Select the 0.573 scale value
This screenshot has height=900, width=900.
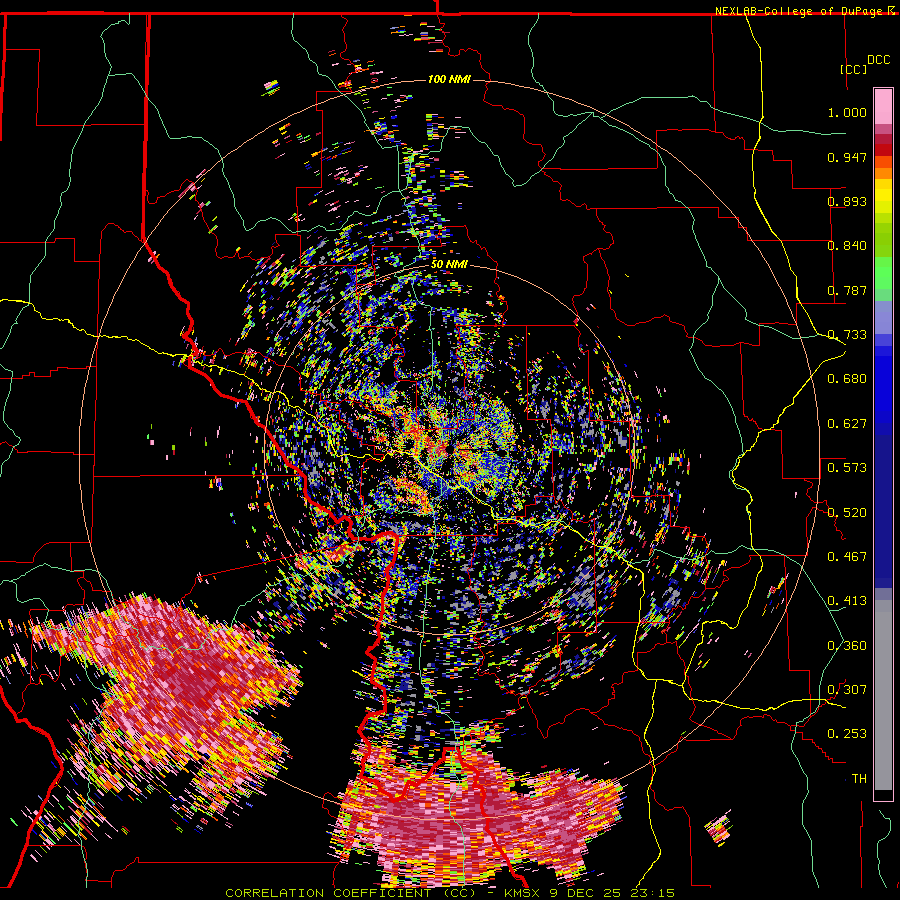847,468
